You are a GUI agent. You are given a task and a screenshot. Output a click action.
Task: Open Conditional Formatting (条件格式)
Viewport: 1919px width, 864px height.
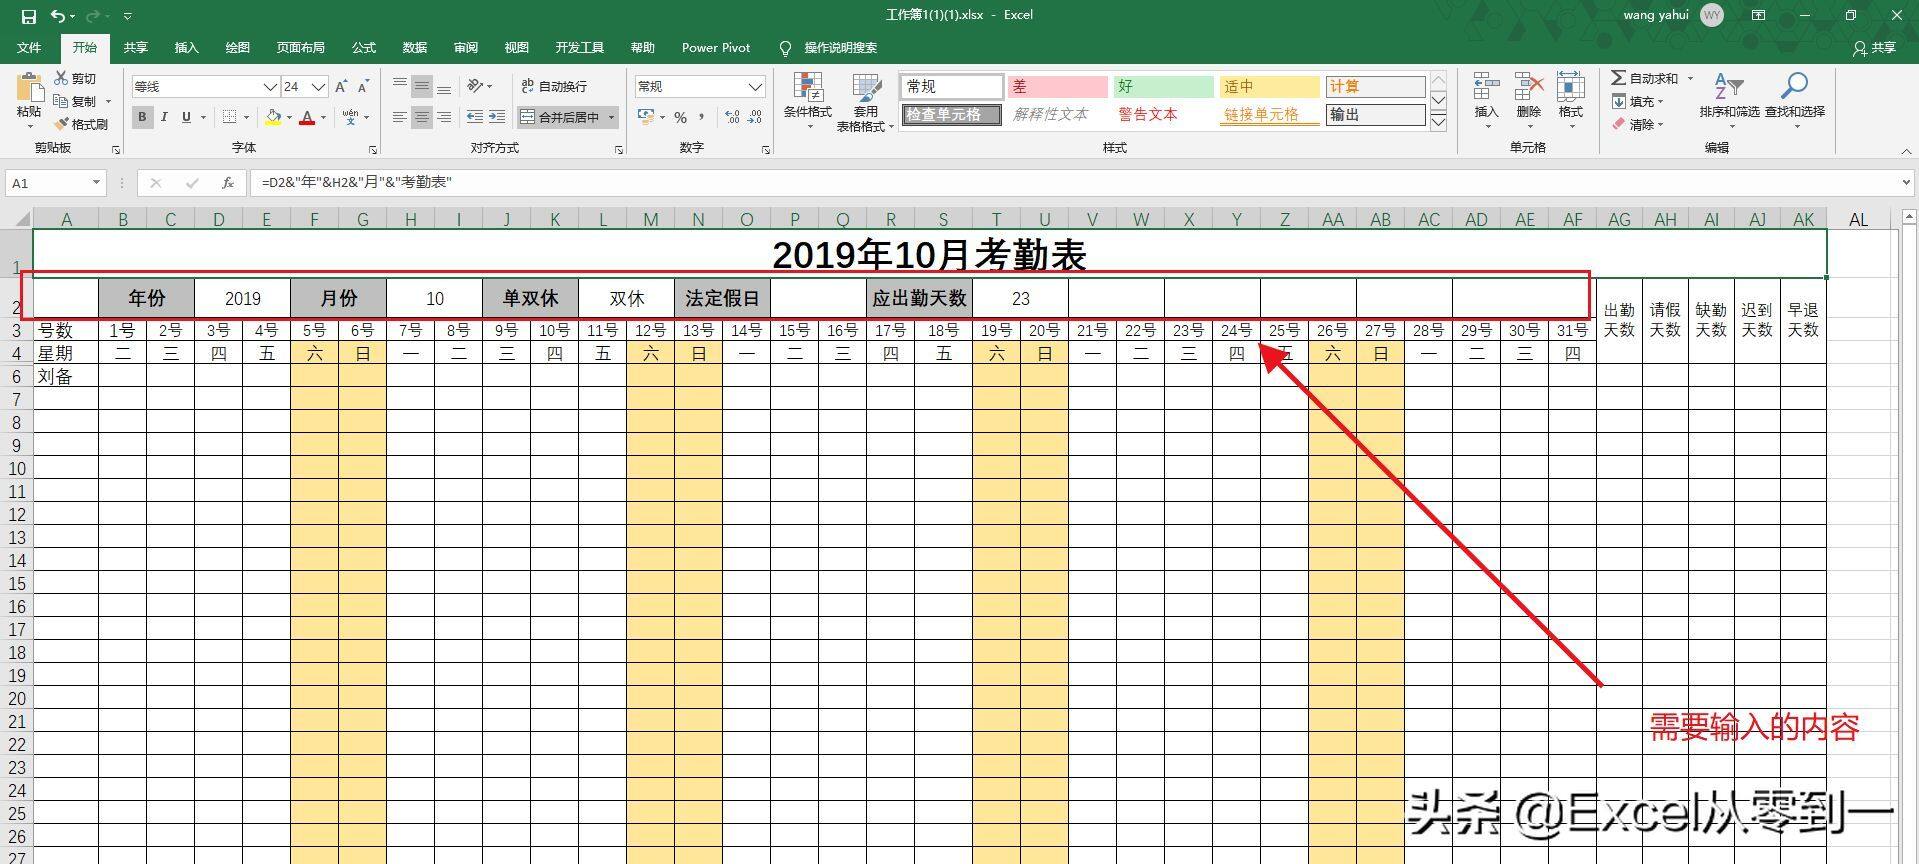807,102
